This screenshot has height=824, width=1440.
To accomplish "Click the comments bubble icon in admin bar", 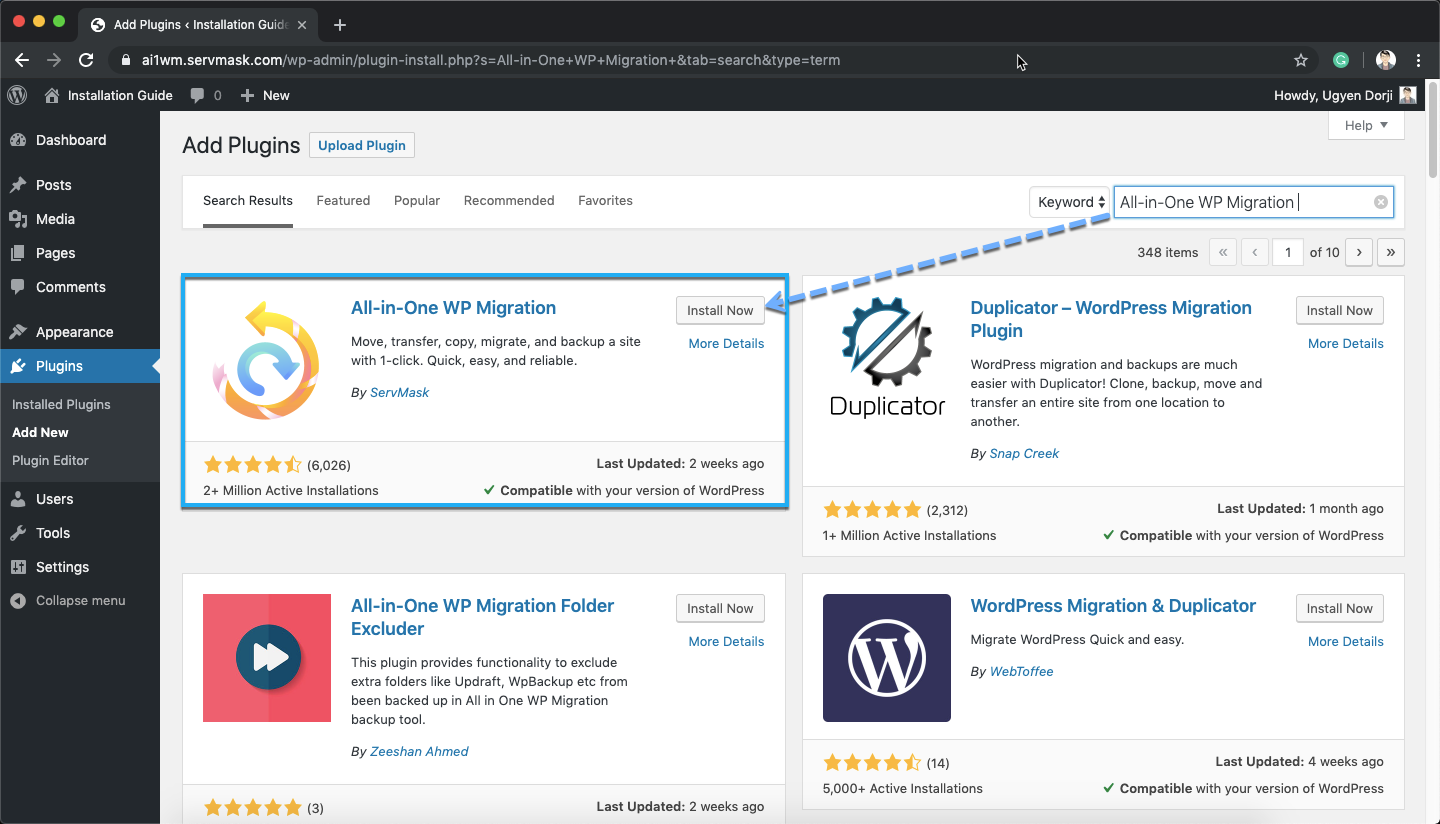I will click(198, 95).
